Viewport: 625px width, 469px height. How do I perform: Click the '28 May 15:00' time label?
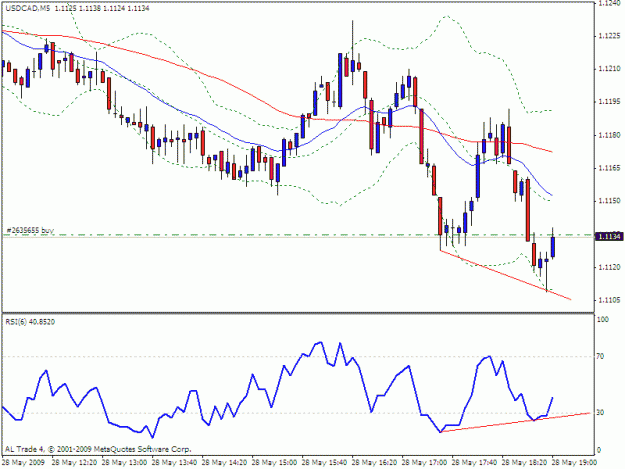[274, 463]
